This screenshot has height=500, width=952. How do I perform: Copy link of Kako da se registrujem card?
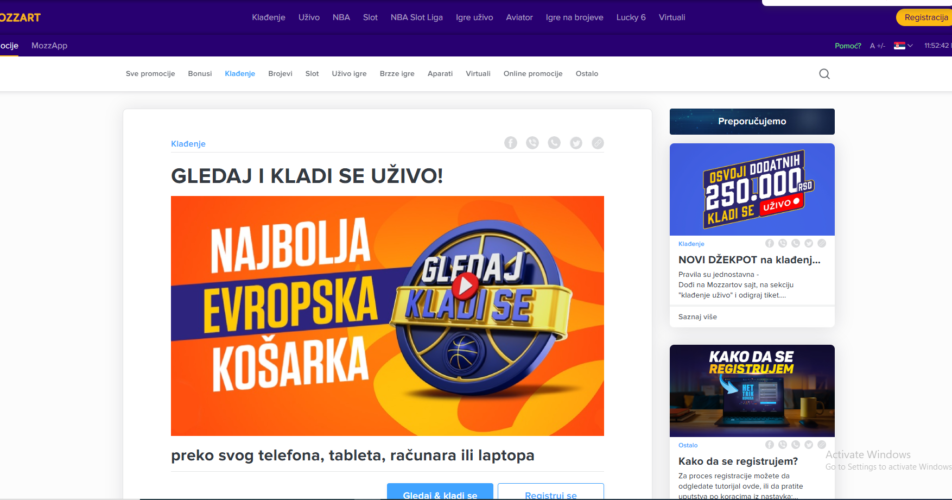(x=821, y=445)
